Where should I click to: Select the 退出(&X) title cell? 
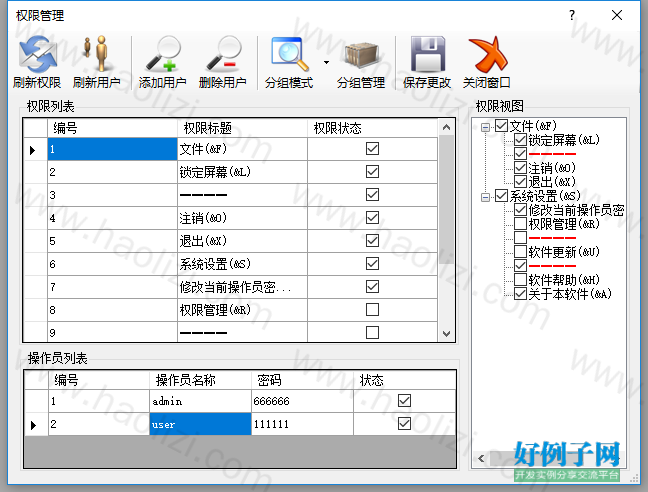pyautogui.click(x=242, y=241)
